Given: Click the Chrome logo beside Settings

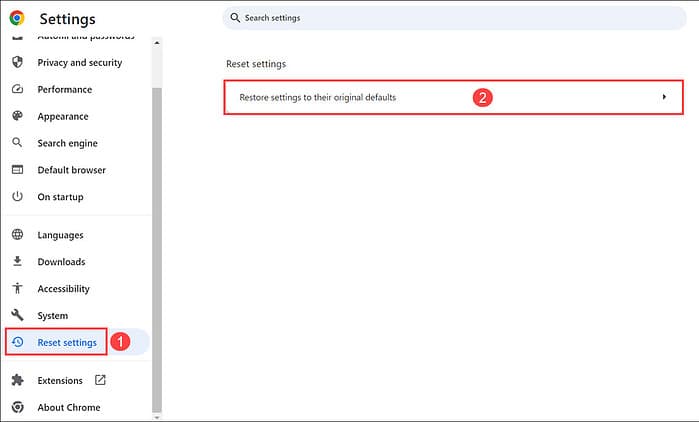Looking at the screenshot, I should point(17,18).
